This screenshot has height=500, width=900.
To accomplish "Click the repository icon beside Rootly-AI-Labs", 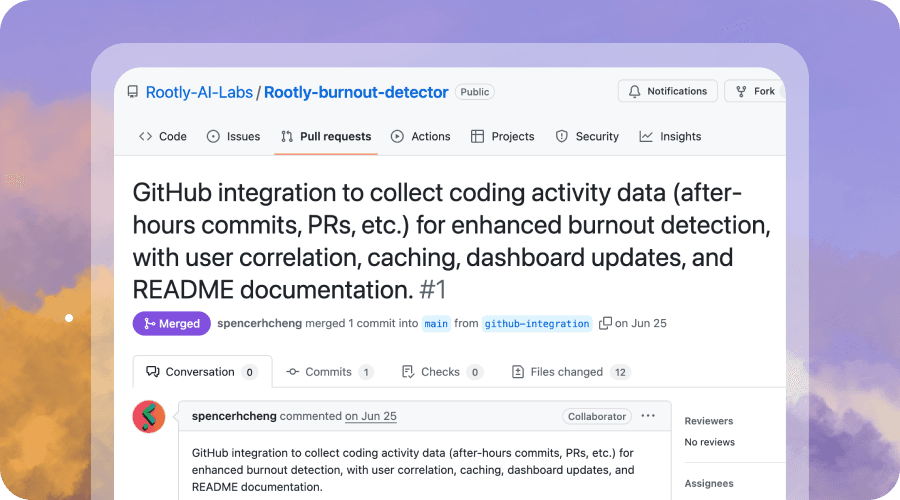I will 133,92.
